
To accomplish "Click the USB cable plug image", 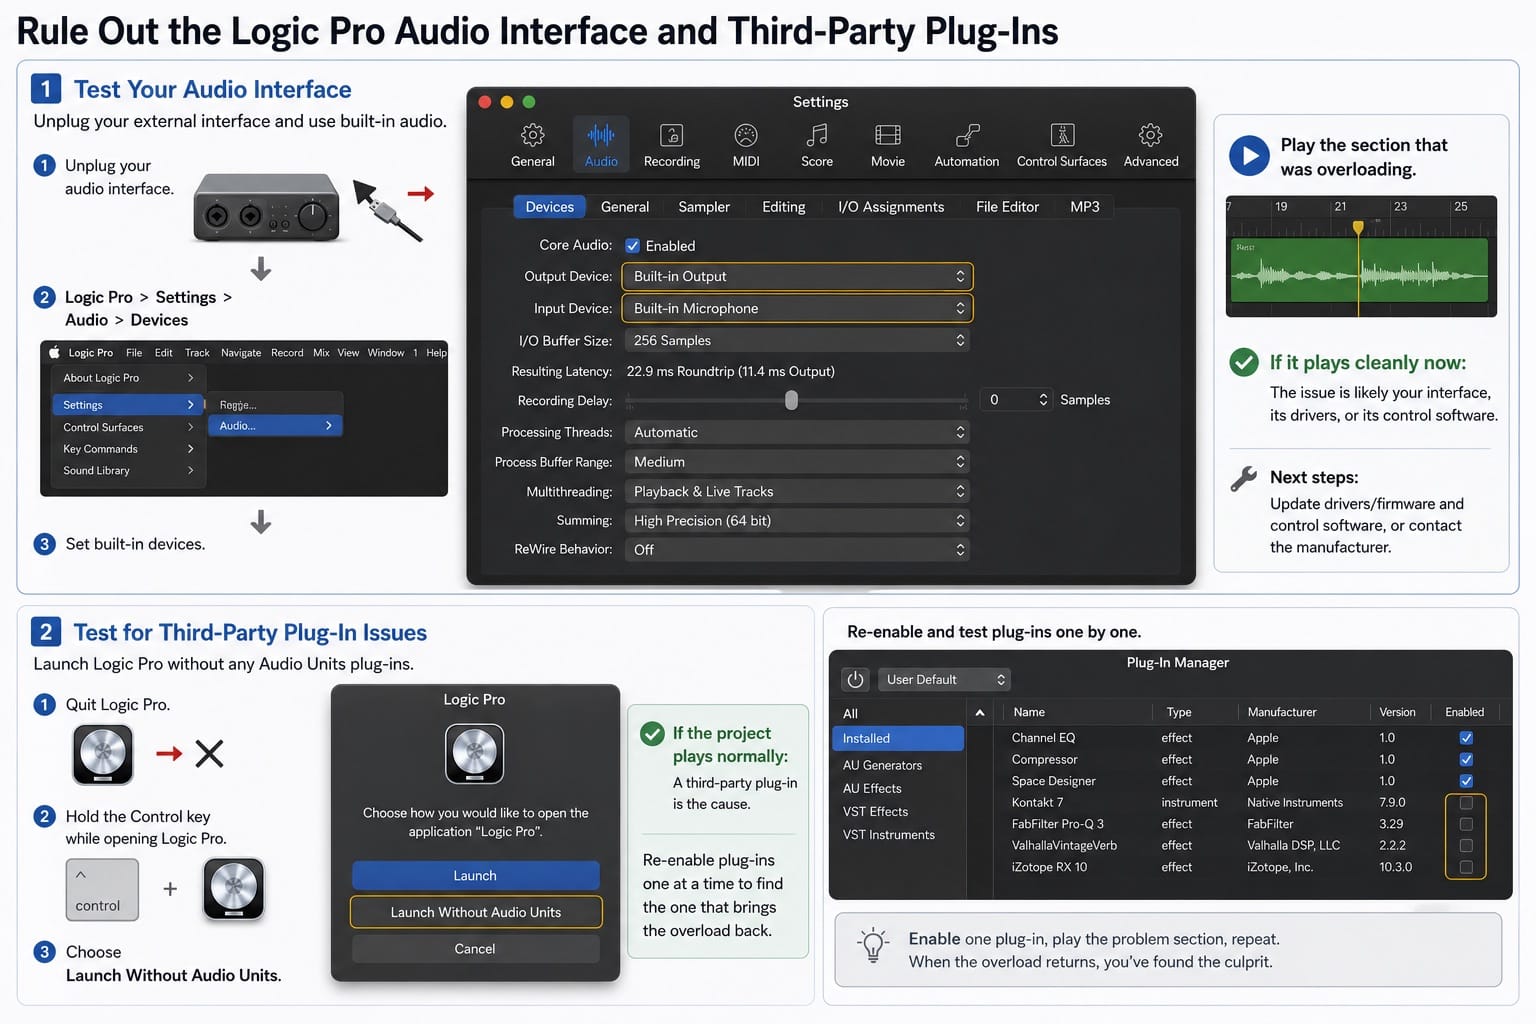I will (388, 210).
